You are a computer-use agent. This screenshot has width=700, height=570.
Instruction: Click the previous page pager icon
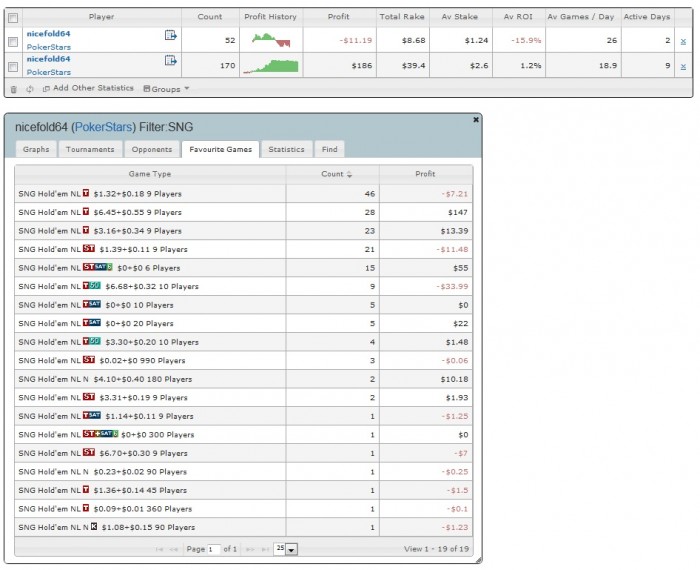tap(174, 549)
